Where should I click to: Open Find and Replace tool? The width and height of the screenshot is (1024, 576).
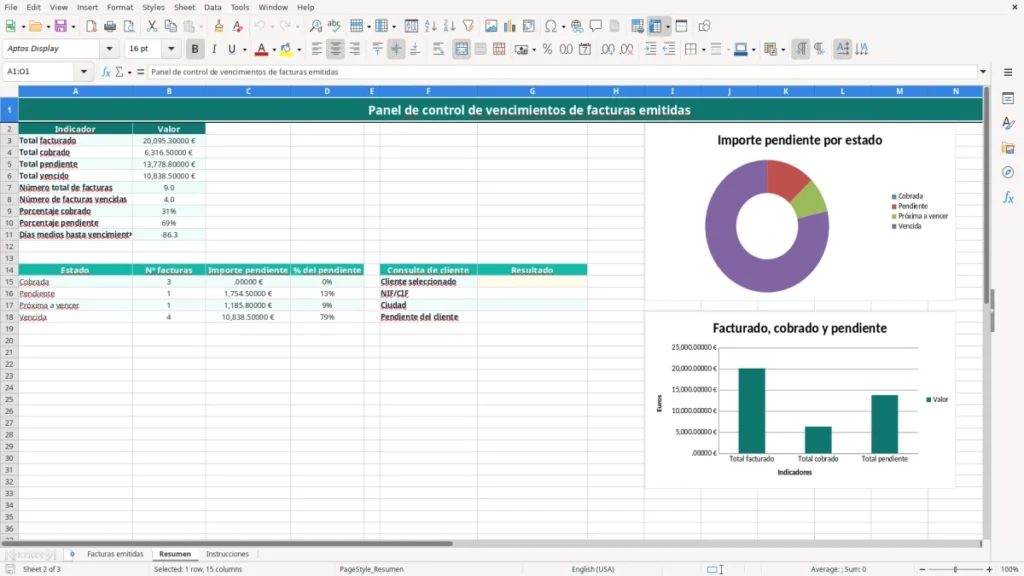(x=315, y=26)
